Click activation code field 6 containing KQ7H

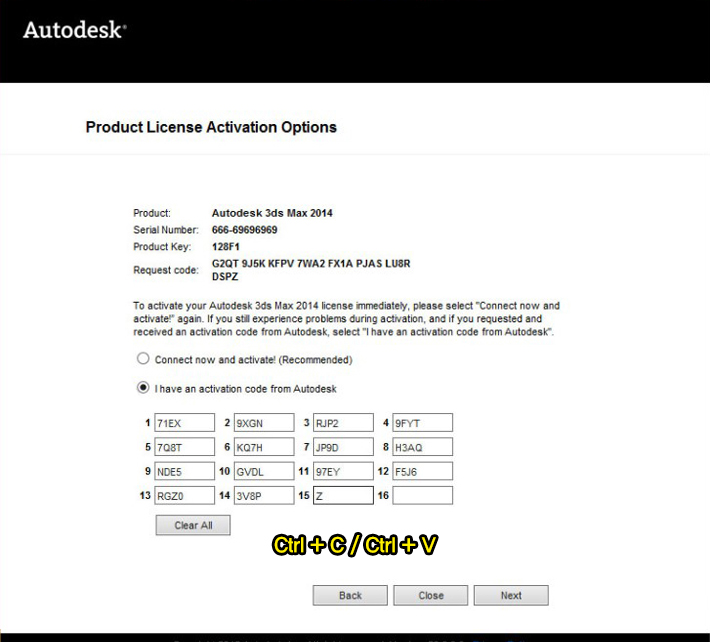264,447
